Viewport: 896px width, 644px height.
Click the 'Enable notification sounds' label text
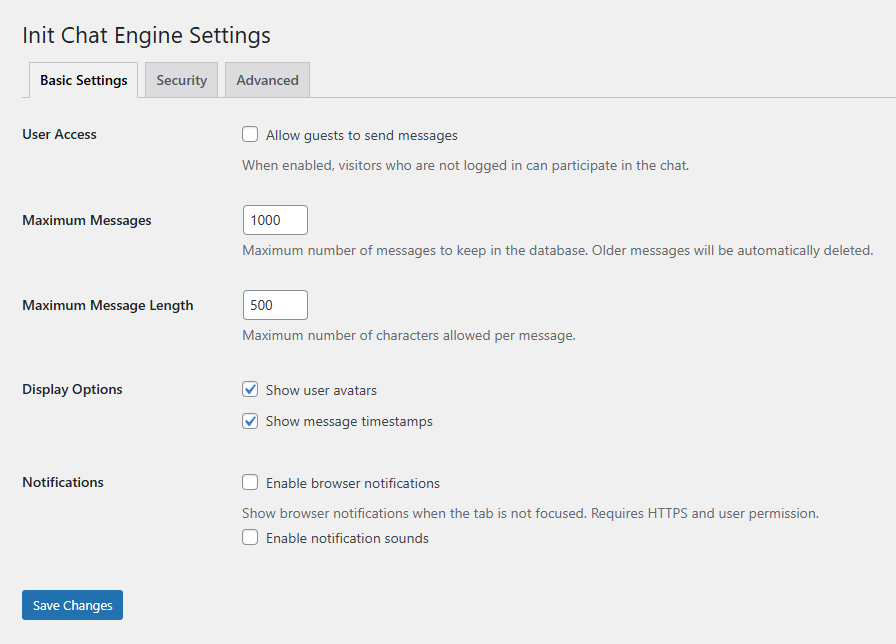click(x=347, y=538)
